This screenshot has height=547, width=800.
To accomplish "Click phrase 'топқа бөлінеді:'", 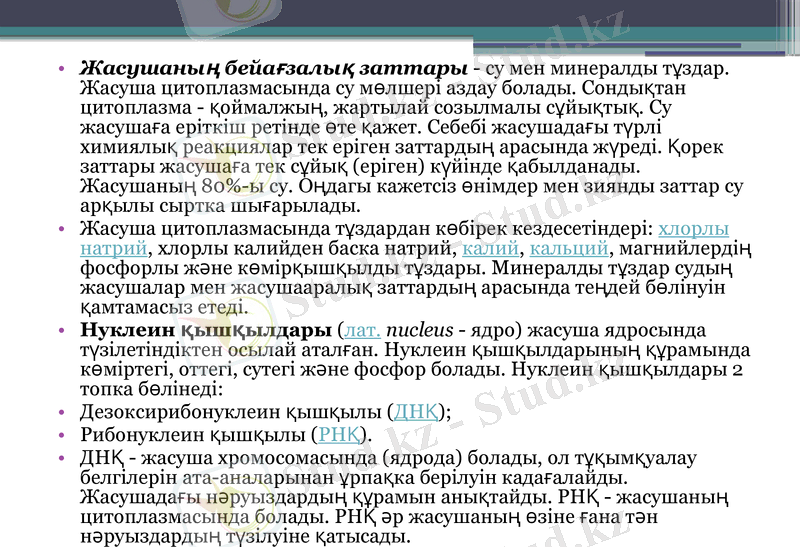I will [152, 389].
